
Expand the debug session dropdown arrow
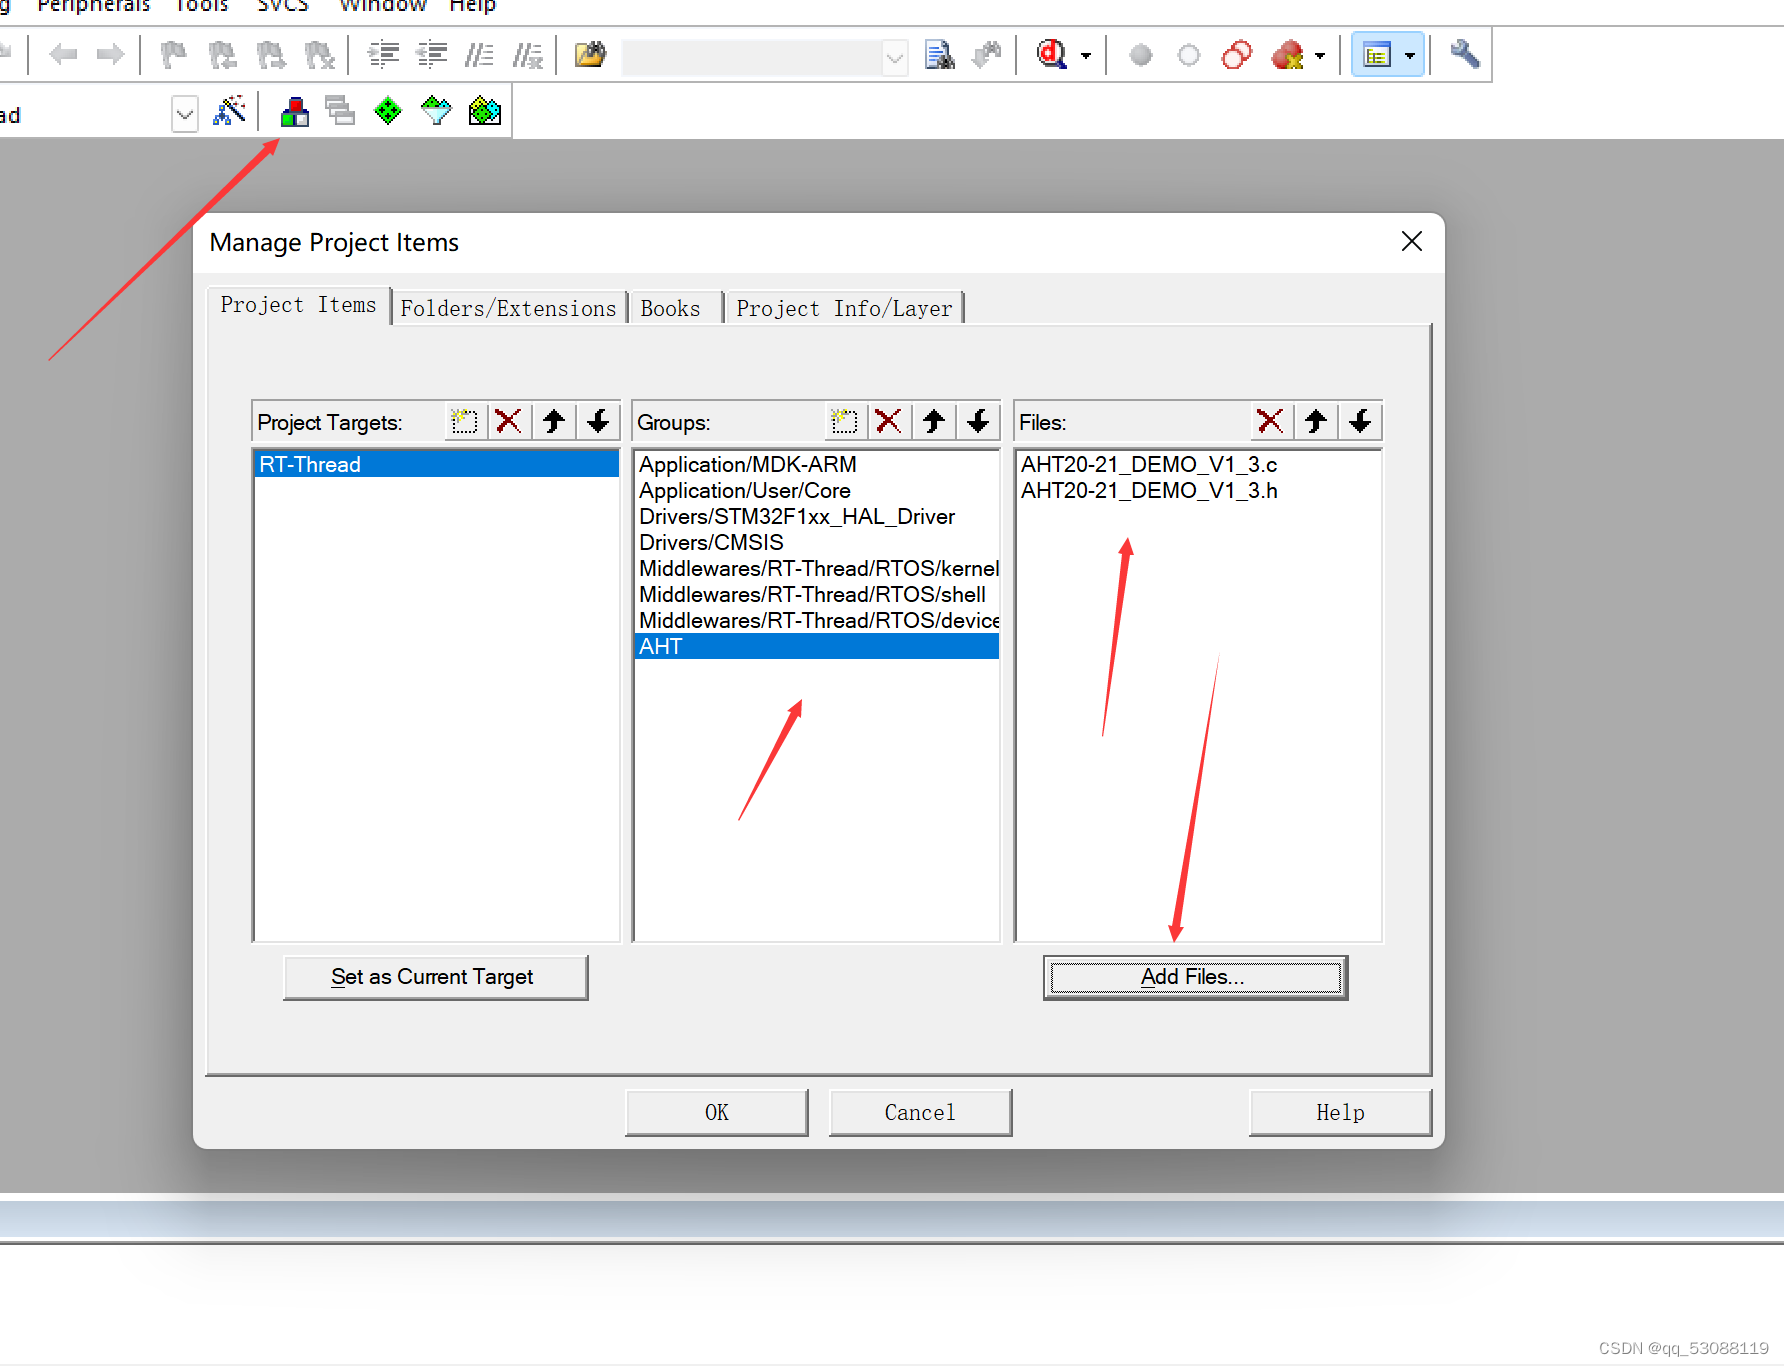[x=1086, y=56]
